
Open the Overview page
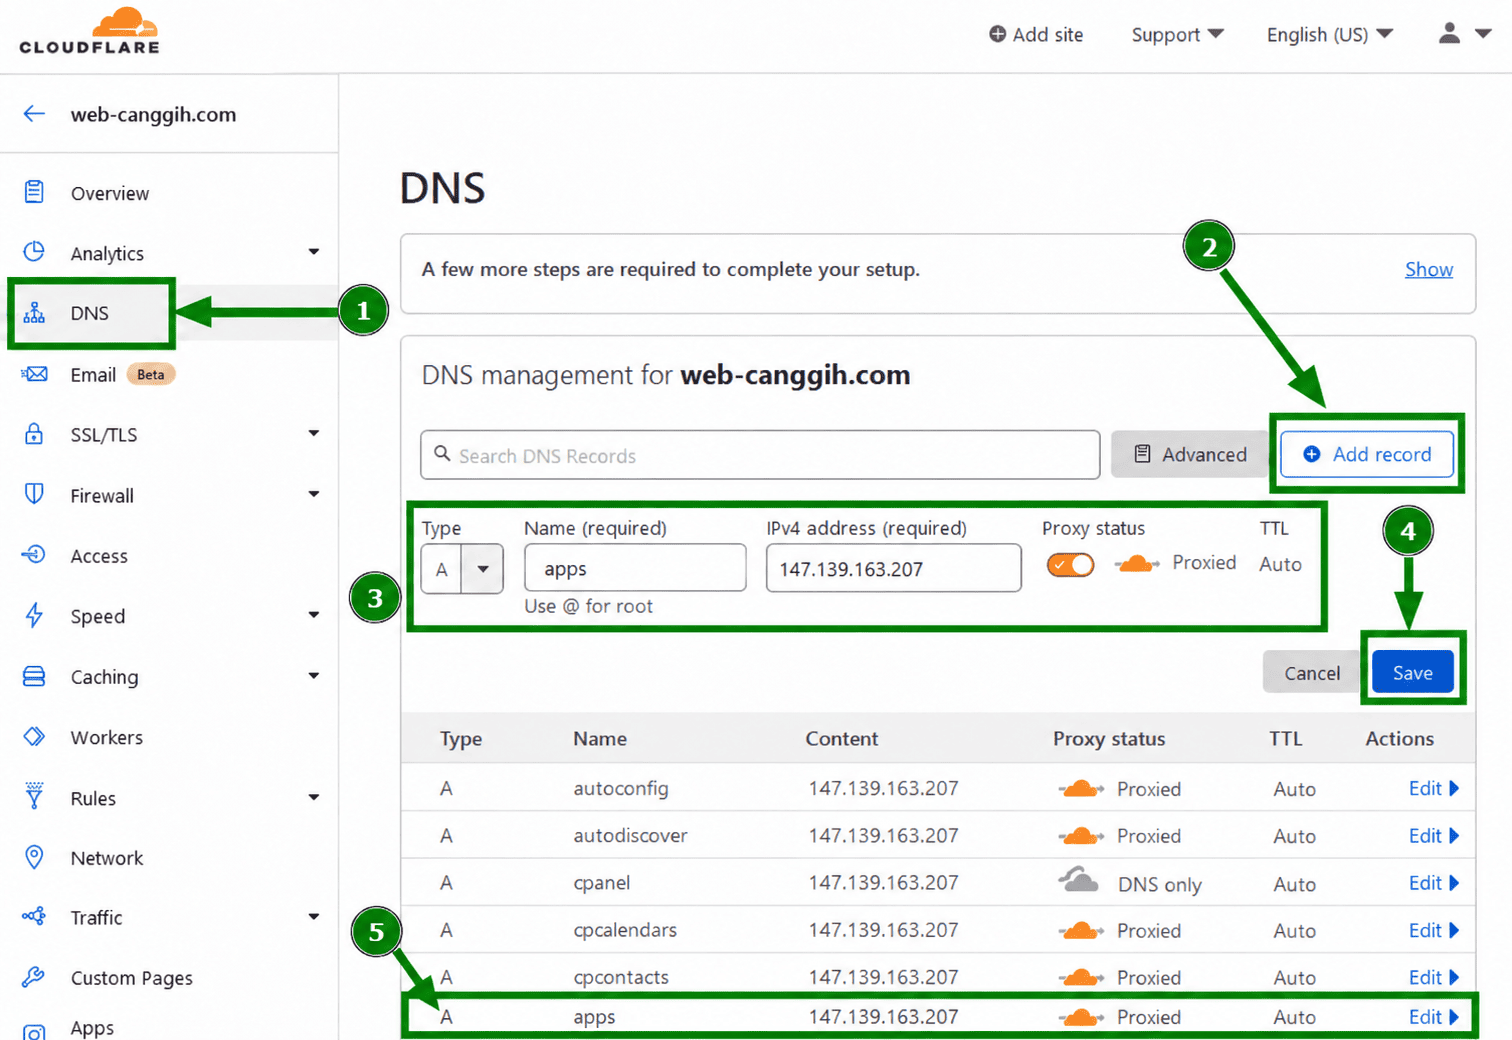coord(110,193)
